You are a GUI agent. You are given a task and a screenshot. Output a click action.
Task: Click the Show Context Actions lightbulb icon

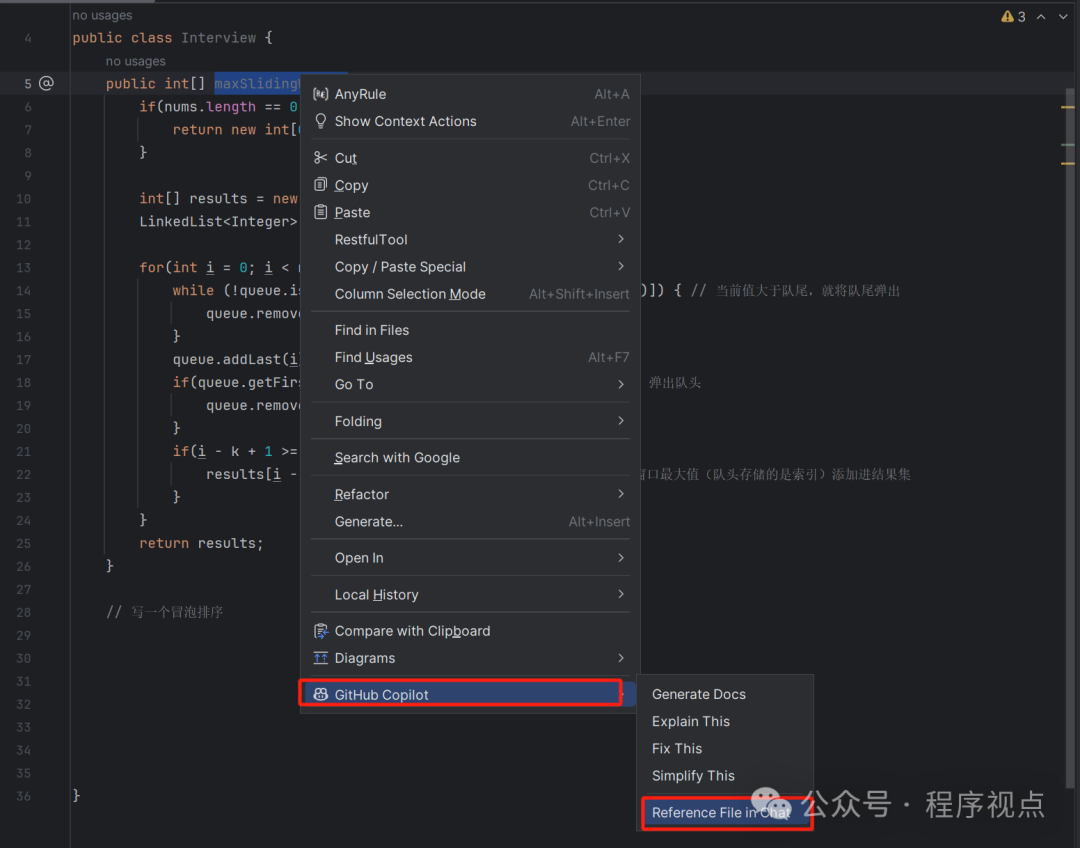pos(320,121)
